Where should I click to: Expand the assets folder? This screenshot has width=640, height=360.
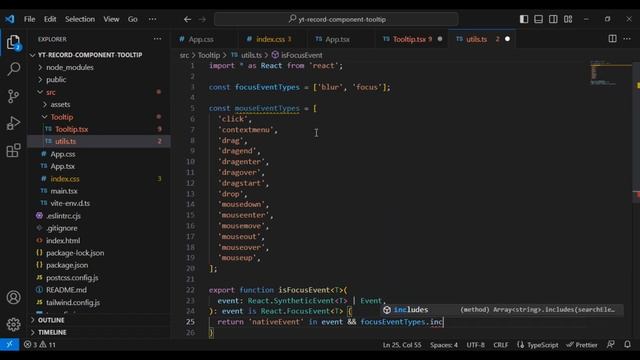(60, 104)
